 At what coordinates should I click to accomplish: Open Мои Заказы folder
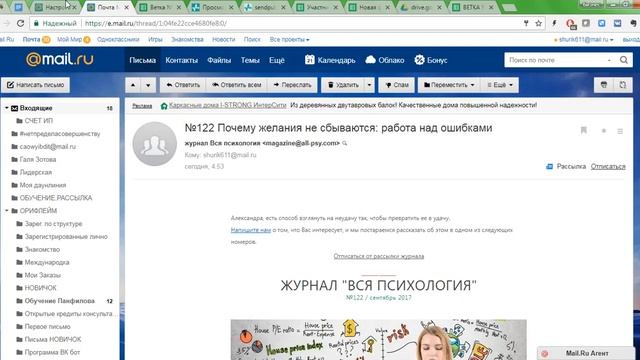tap(42, 275)
